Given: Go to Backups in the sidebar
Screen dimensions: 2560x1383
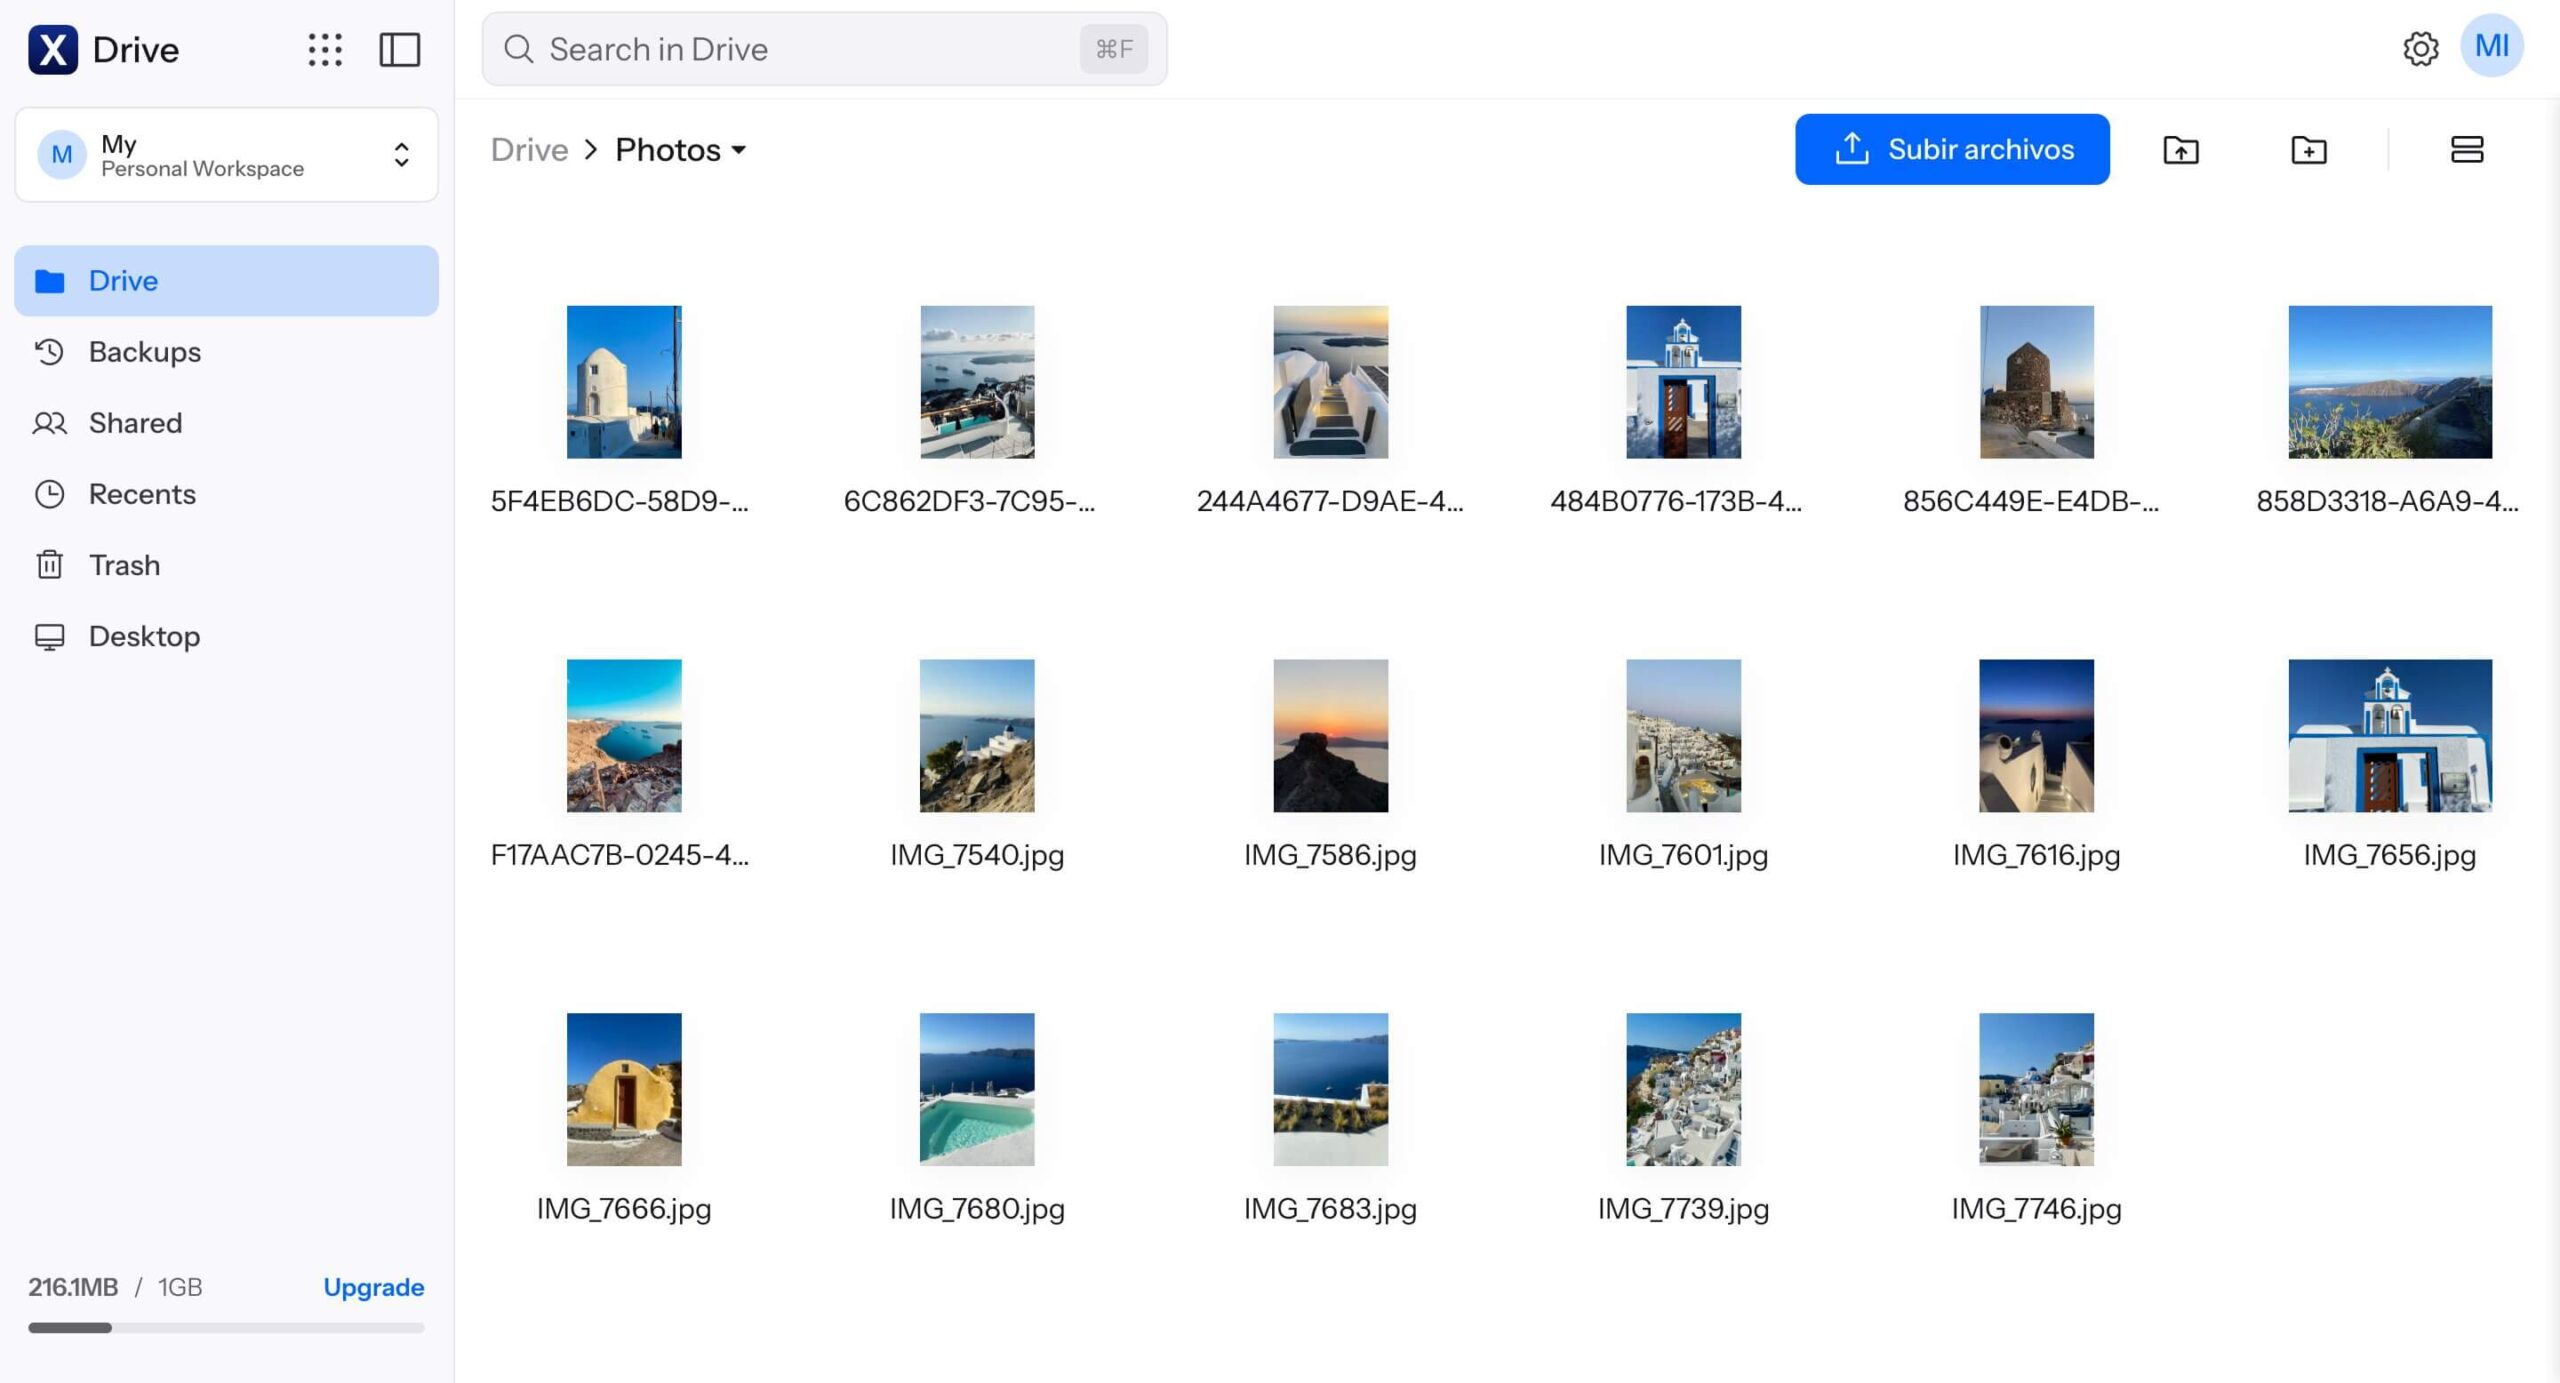Looking at the screenshot, I should point(144,352).
